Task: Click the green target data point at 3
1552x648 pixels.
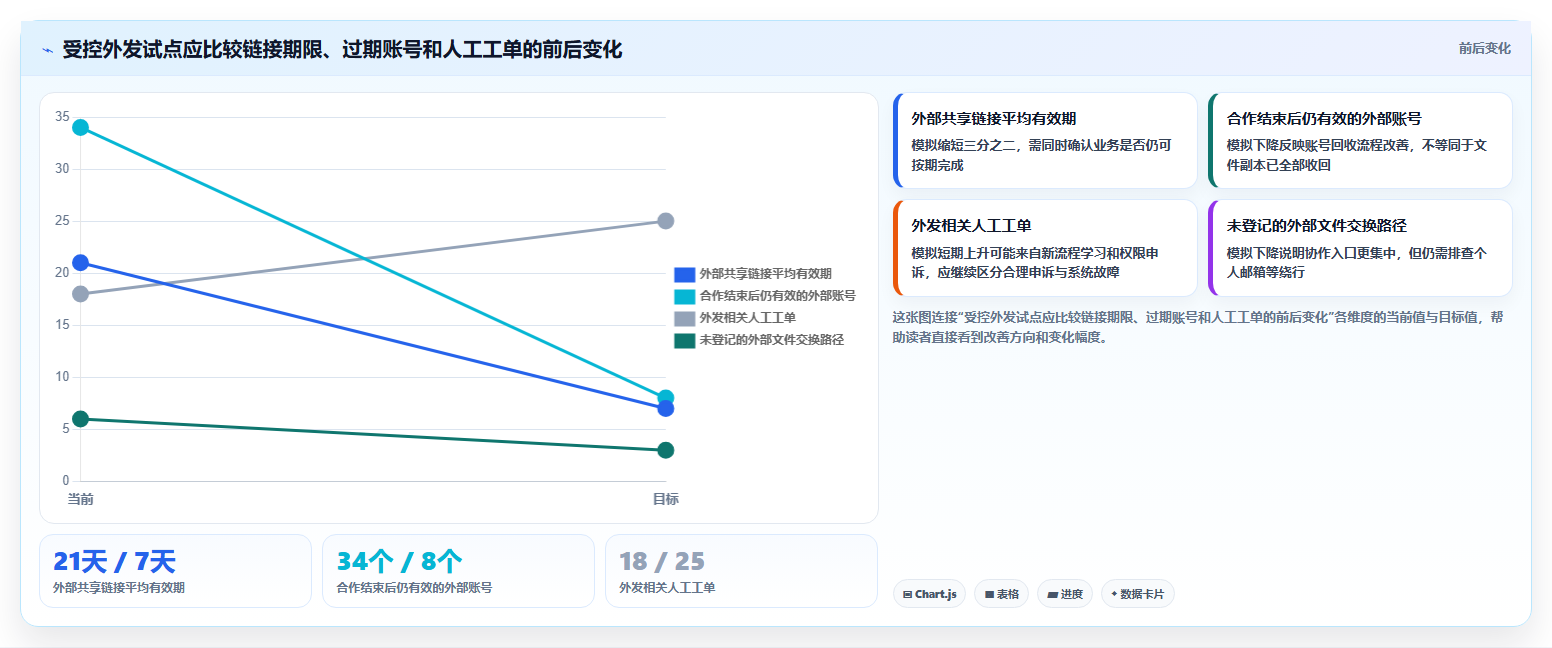Action: click(666, 450)
